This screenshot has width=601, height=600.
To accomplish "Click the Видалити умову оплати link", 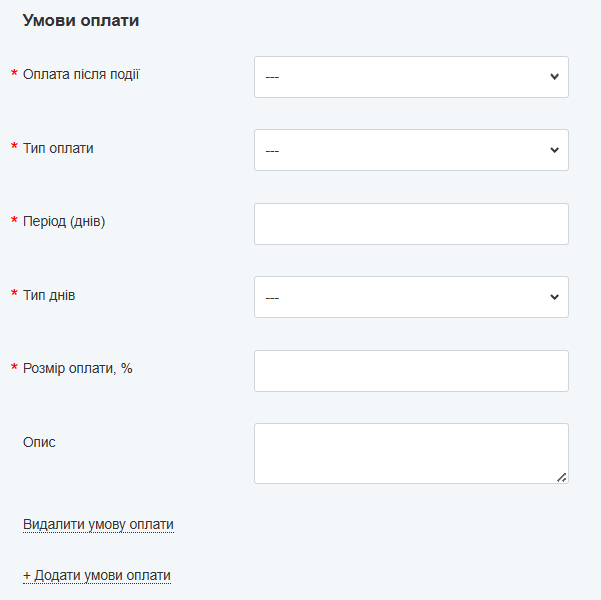I will [x=98, y=524].
